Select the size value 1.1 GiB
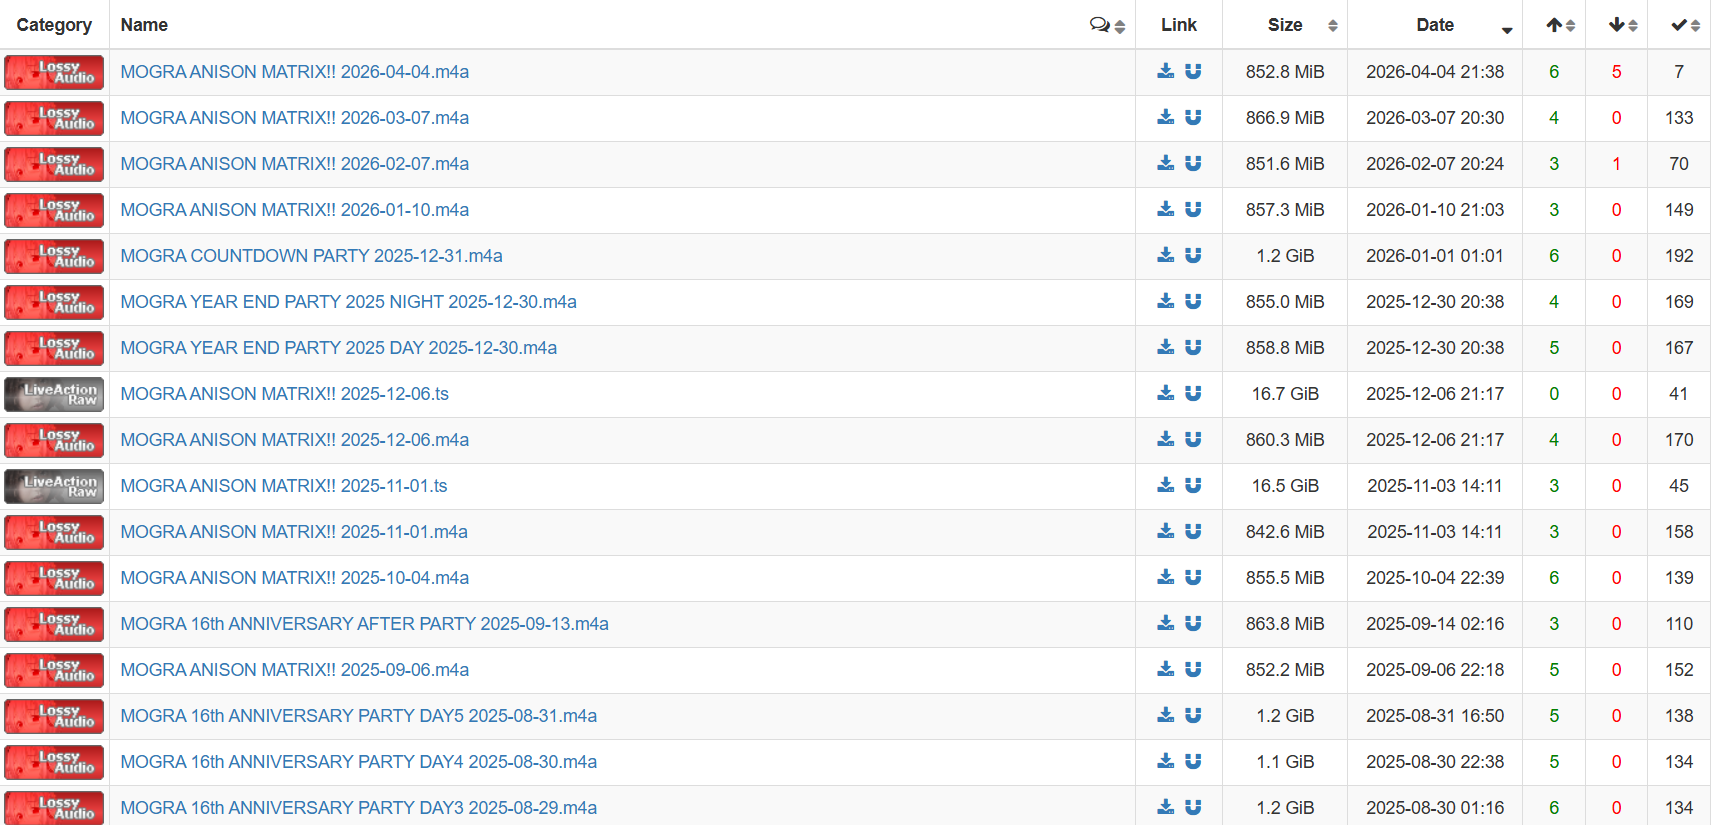The image size is (1711, 825). point(1285,762)
